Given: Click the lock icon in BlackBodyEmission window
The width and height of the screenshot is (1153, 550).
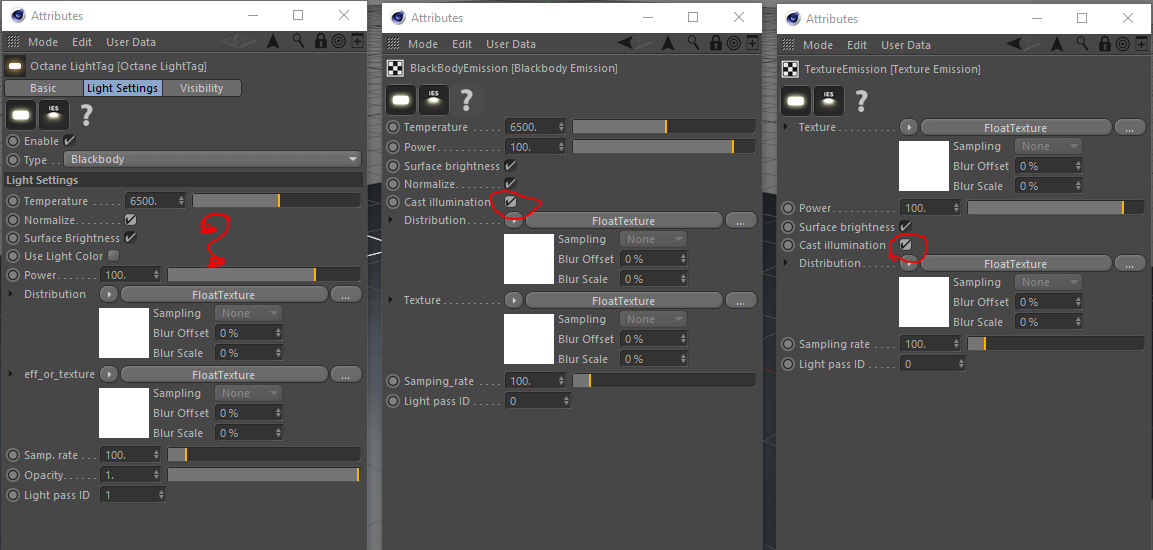Looking at the screenshot, I should (x=714, y=44).
